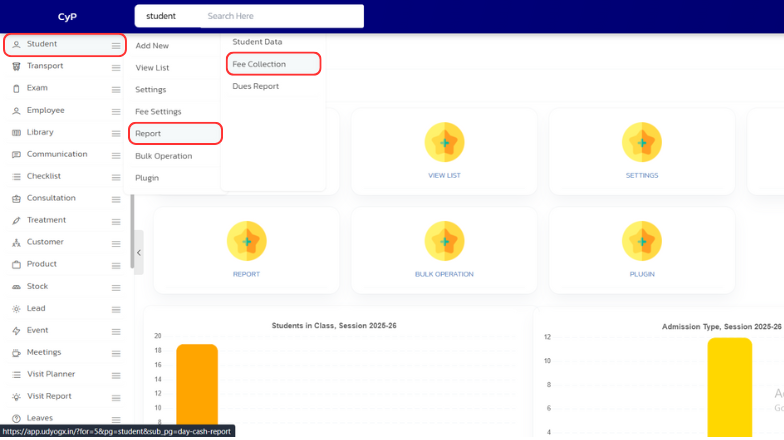Collapse the sidebar using the arrow handle
Viewport: 784px width, 440px height.
coord(139,252)
